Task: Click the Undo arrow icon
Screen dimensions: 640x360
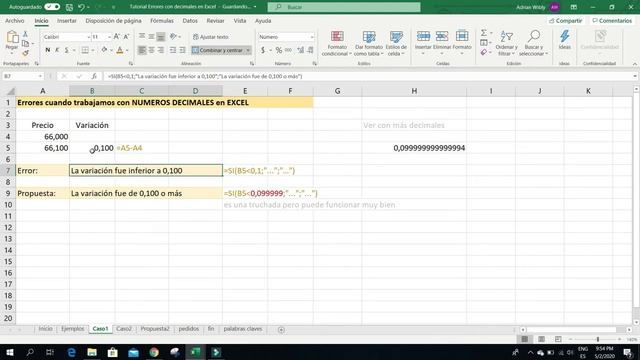Action: (x=81, y=7)
